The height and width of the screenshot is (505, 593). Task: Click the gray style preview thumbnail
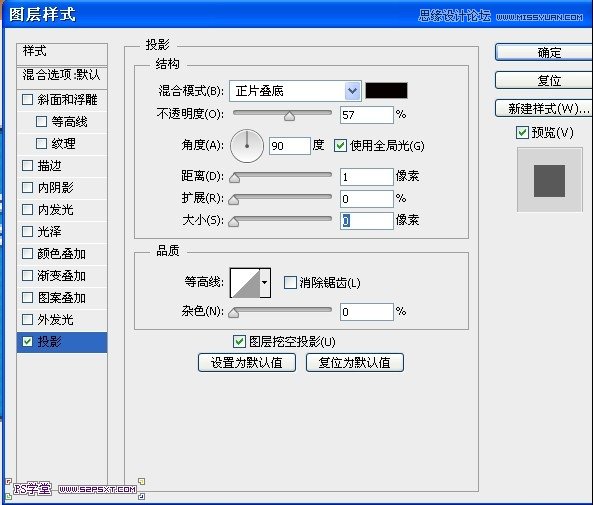click(550, 180)
